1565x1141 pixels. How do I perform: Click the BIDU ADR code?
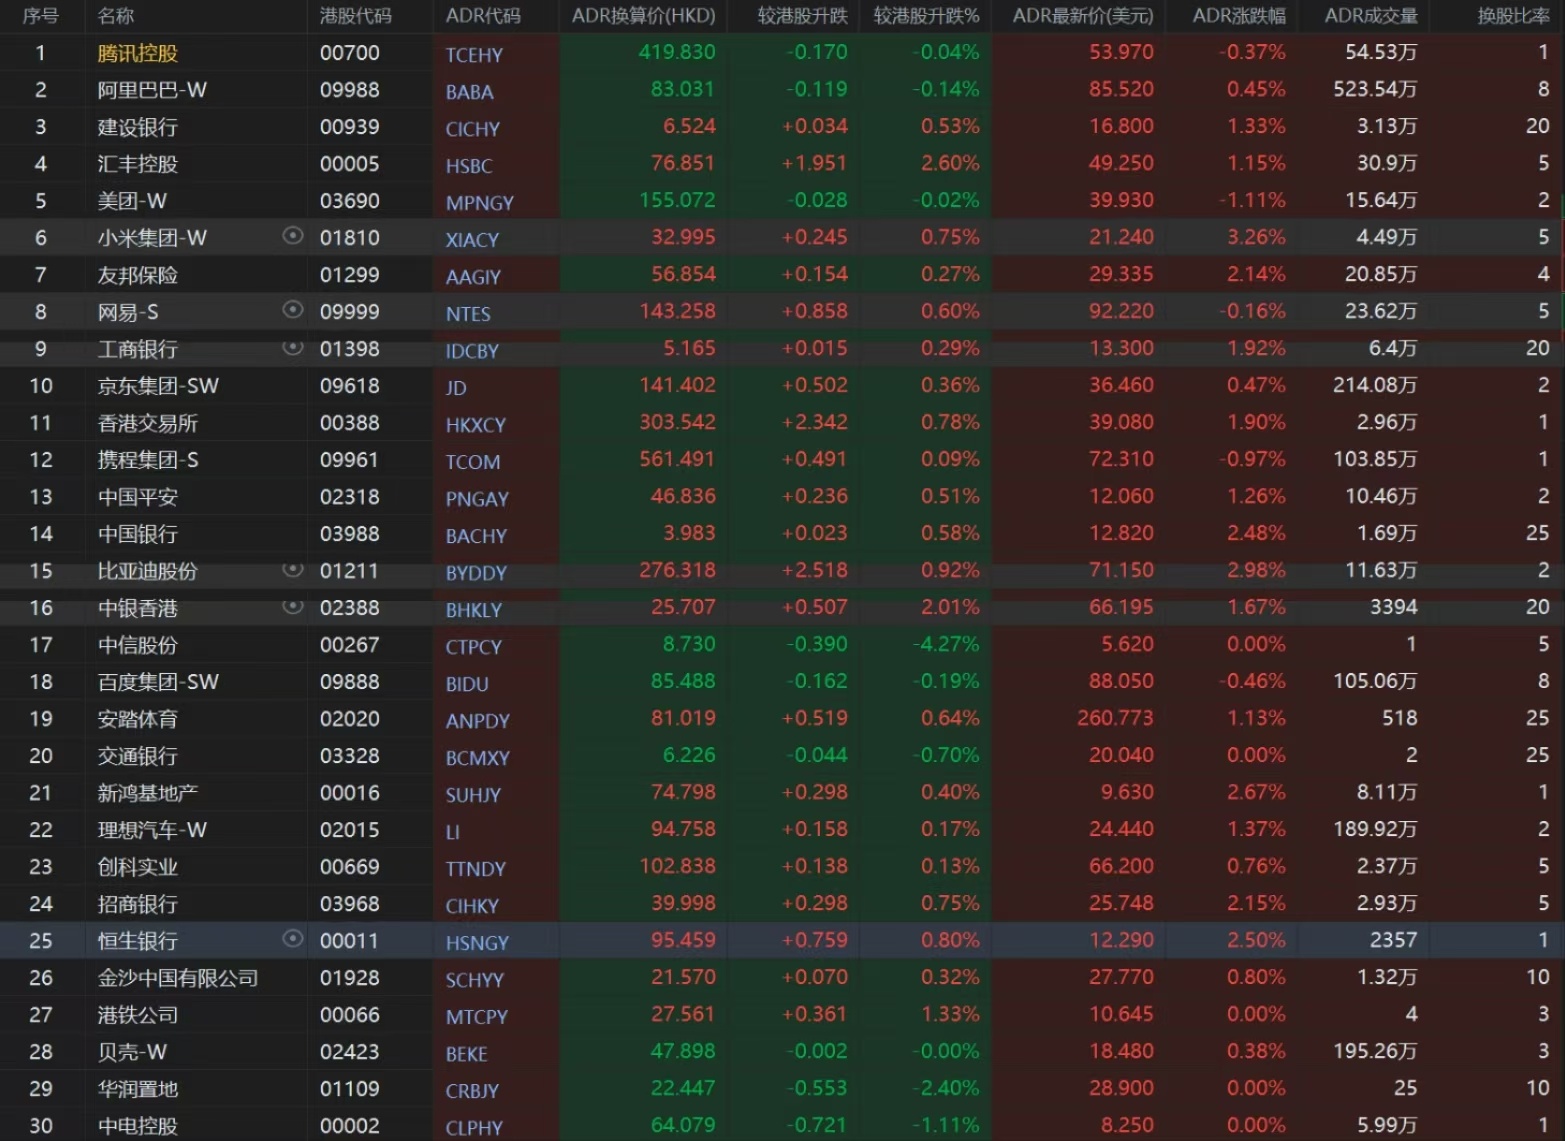467,684
